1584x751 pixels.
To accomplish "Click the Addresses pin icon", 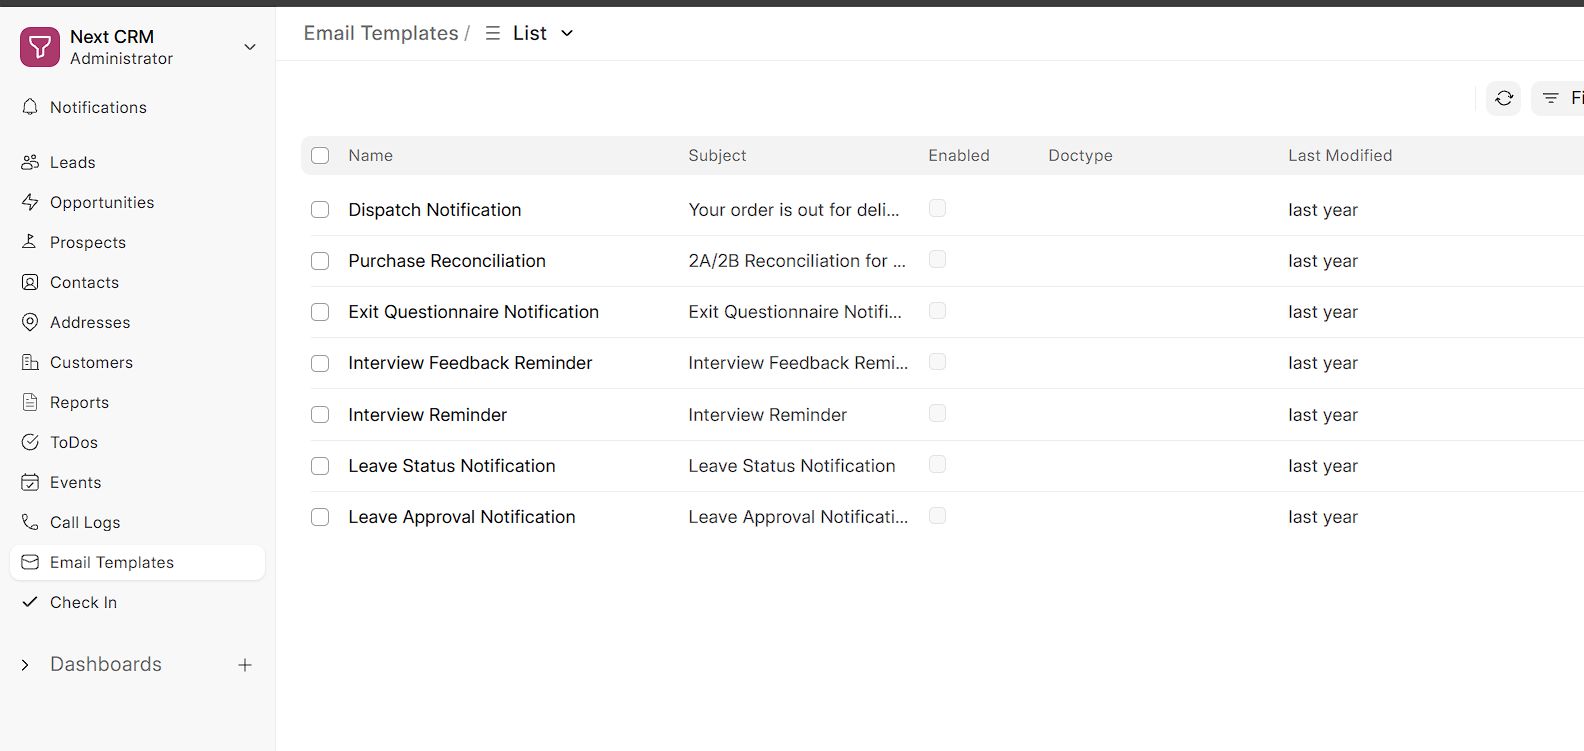I will (x=30, y=322).
